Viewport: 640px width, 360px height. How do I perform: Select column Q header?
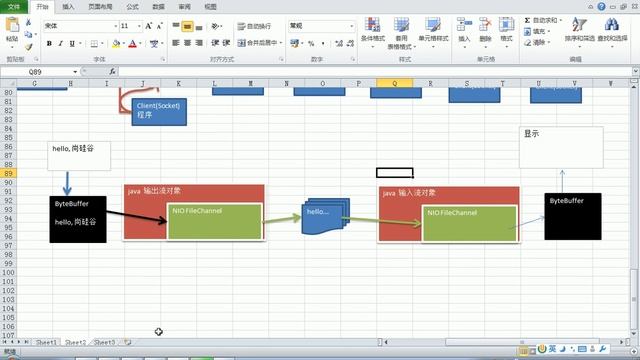[394, 83]
